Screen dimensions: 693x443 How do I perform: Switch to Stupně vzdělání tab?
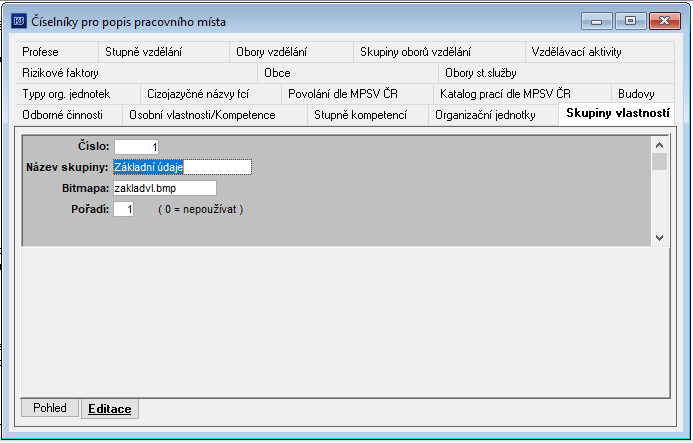click(x=164, y=52)
